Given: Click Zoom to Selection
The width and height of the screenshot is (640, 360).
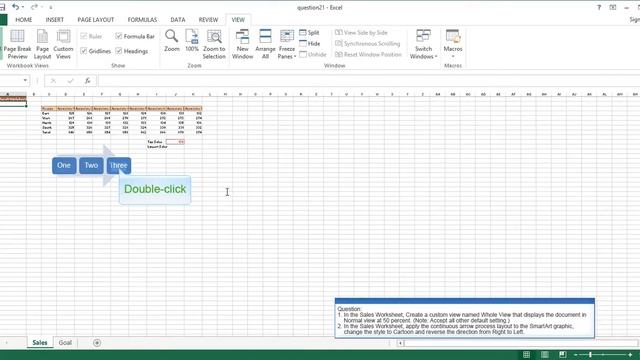Looking at the screenshot, I should click(x=214, y=44).
